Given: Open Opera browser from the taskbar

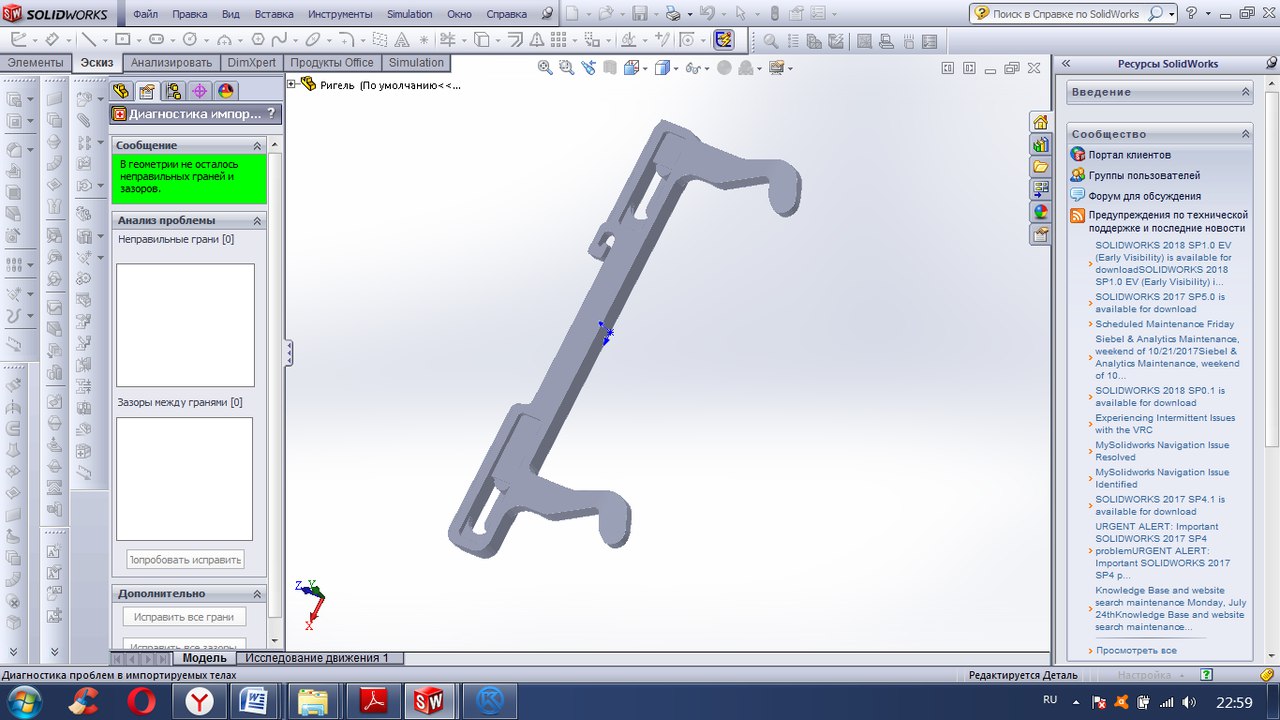Looking at the screenshot, I should click(x=142, y=701).
